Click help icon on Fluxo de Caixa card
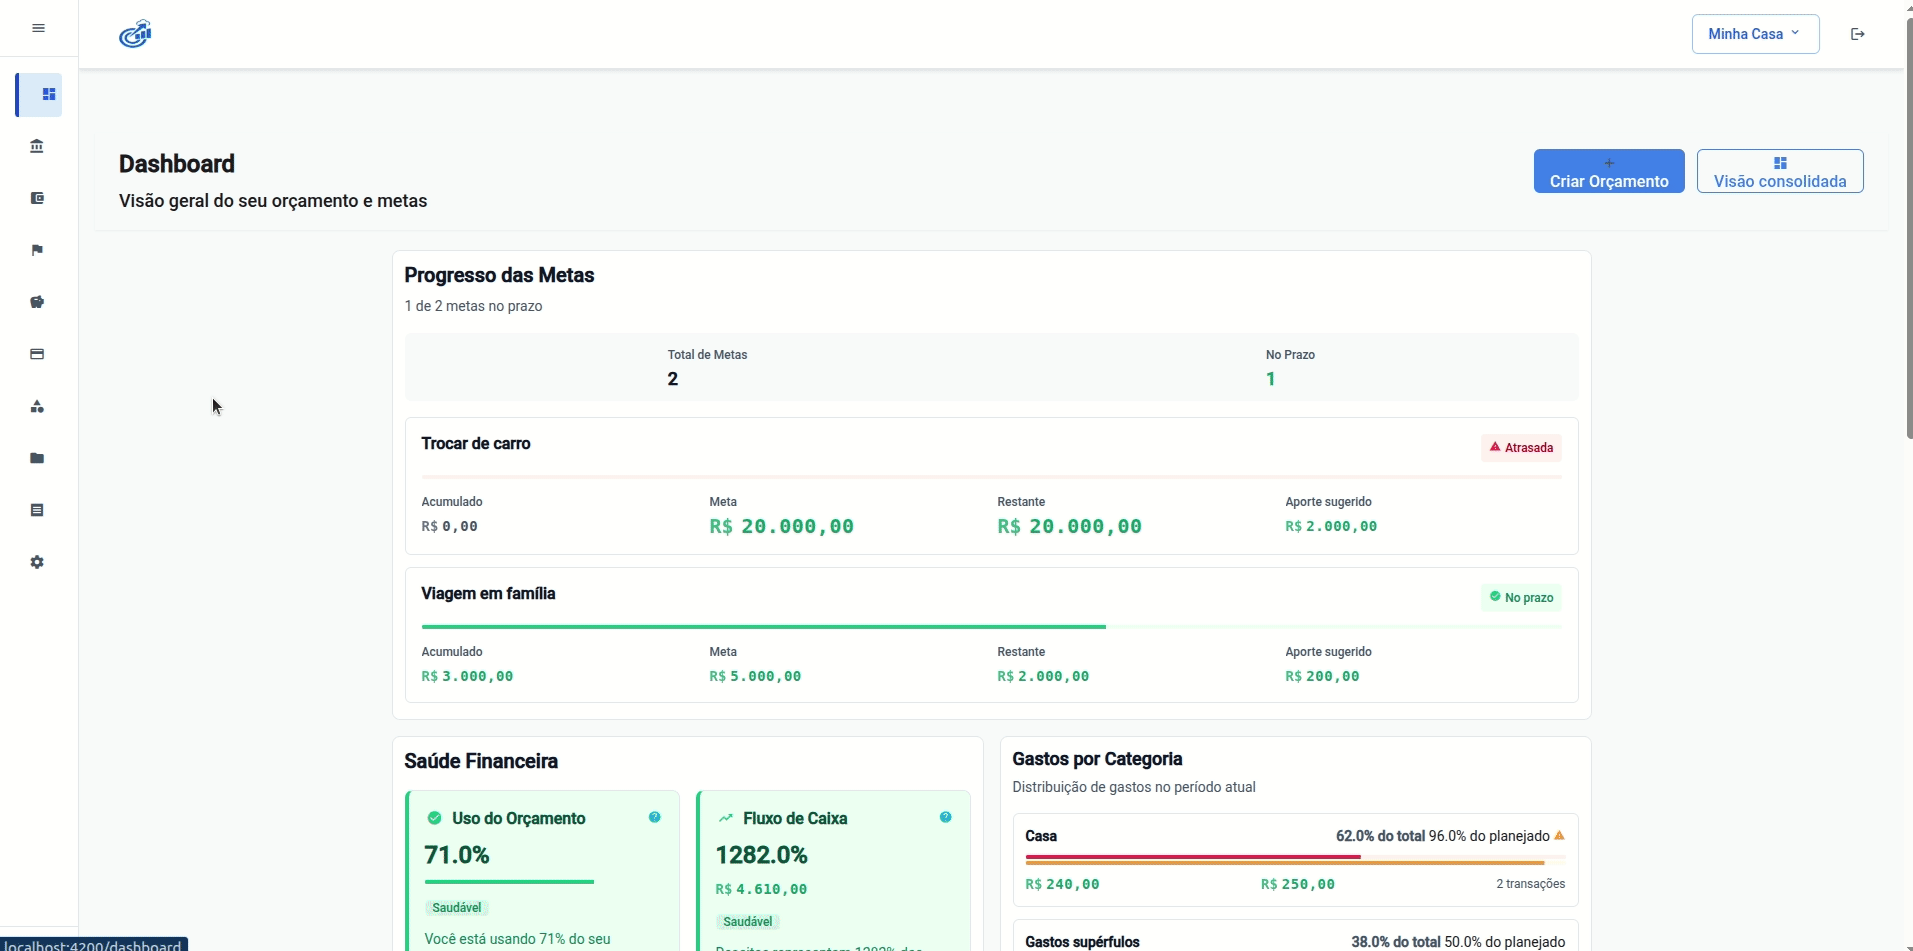The height and width of the screenshot is (951, 1913). tap(945, 817)
